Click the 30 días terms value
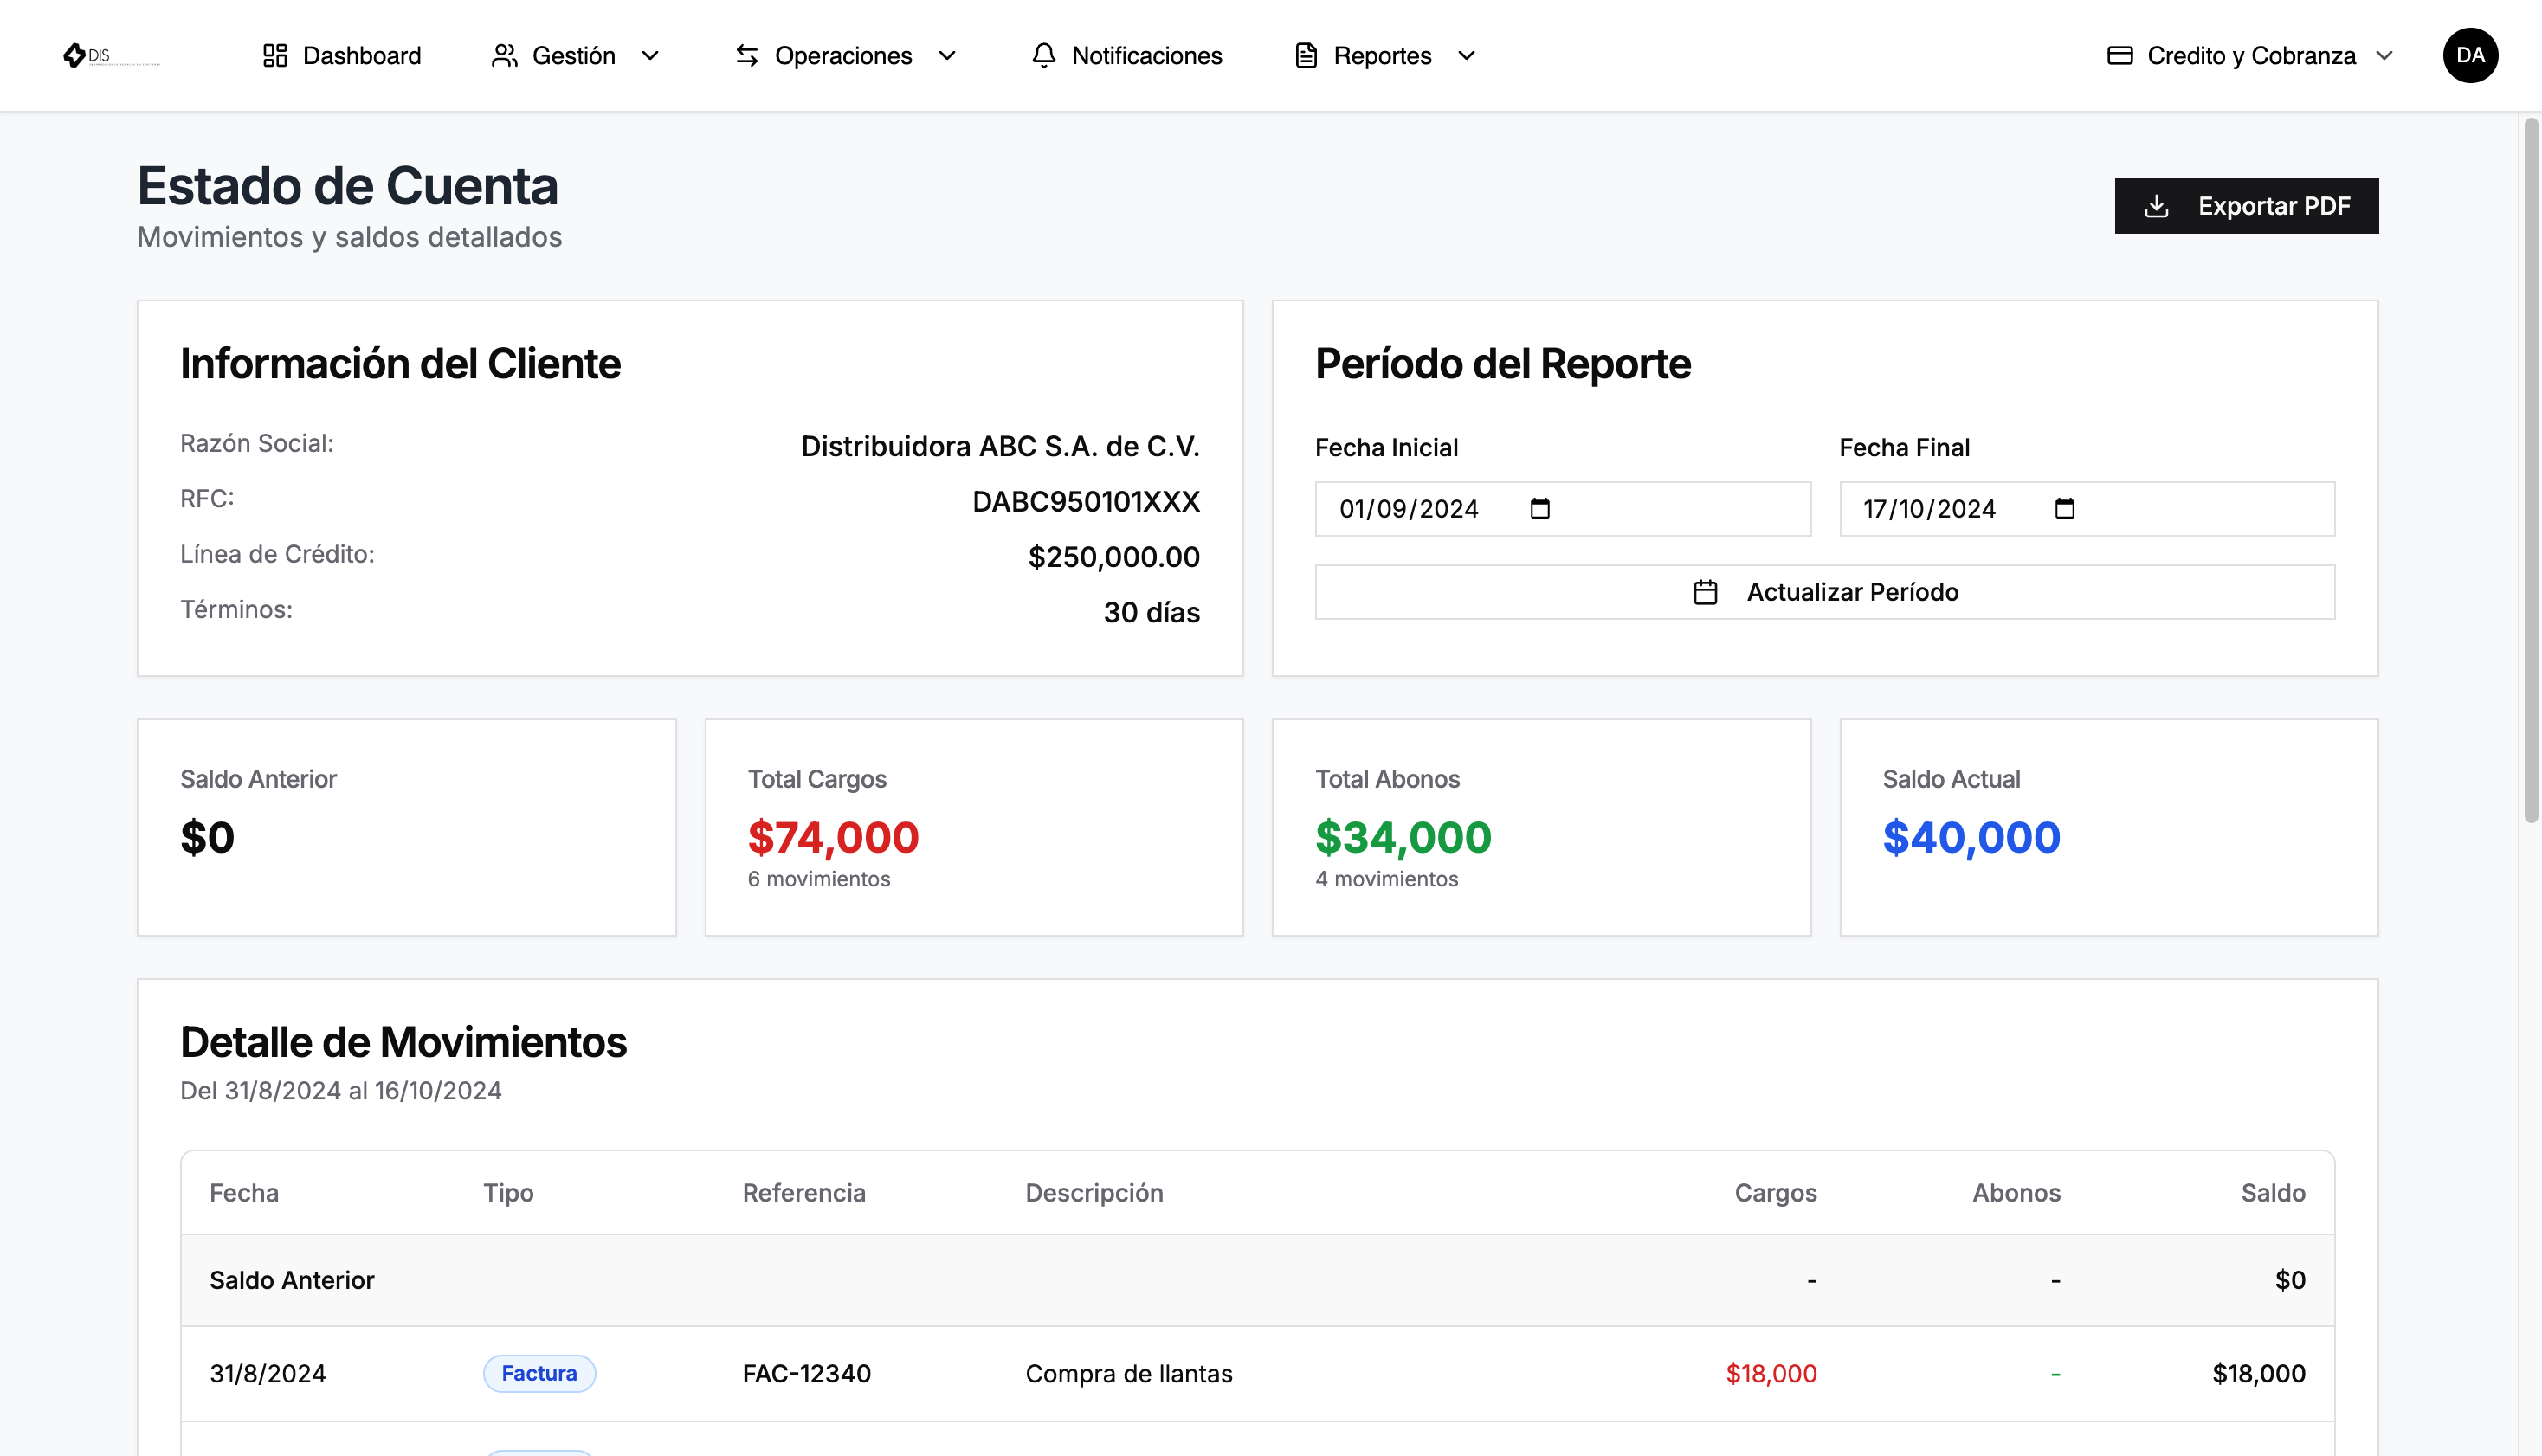Screen dimensions: 2542x1456 pos(1151,612)
